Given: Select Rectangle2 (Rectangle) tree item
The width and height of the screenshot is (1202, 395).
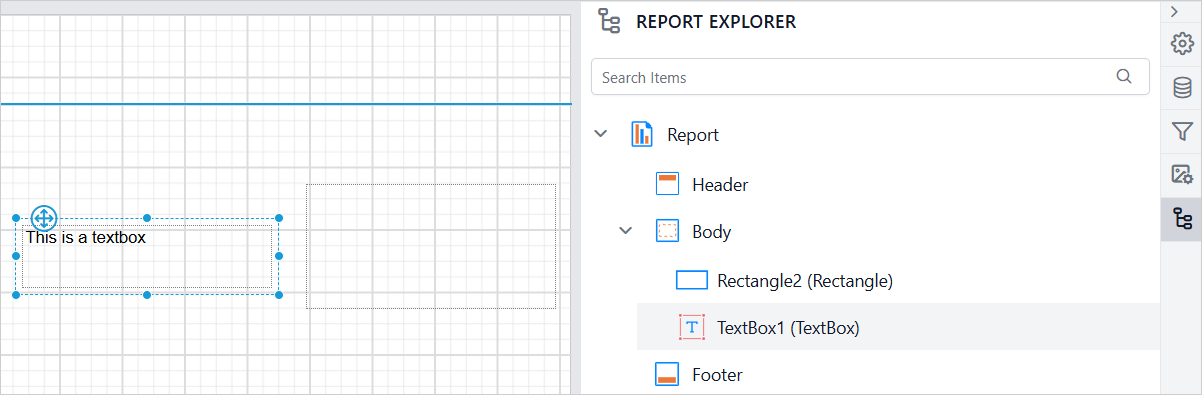Looking at the screenshot, I should (x=805, y=281).
